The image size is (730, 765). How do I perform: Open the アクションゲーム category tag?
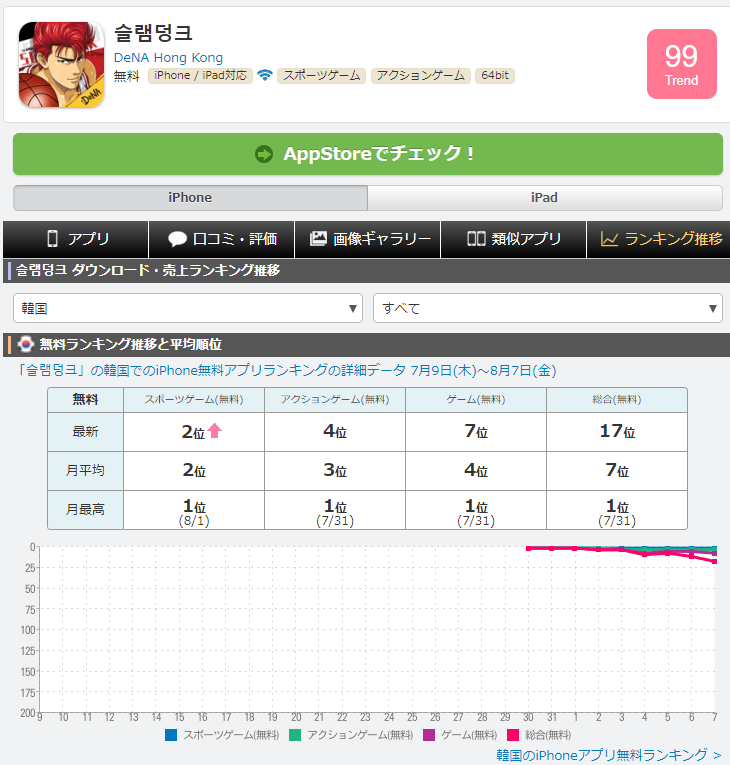(421, 76)
